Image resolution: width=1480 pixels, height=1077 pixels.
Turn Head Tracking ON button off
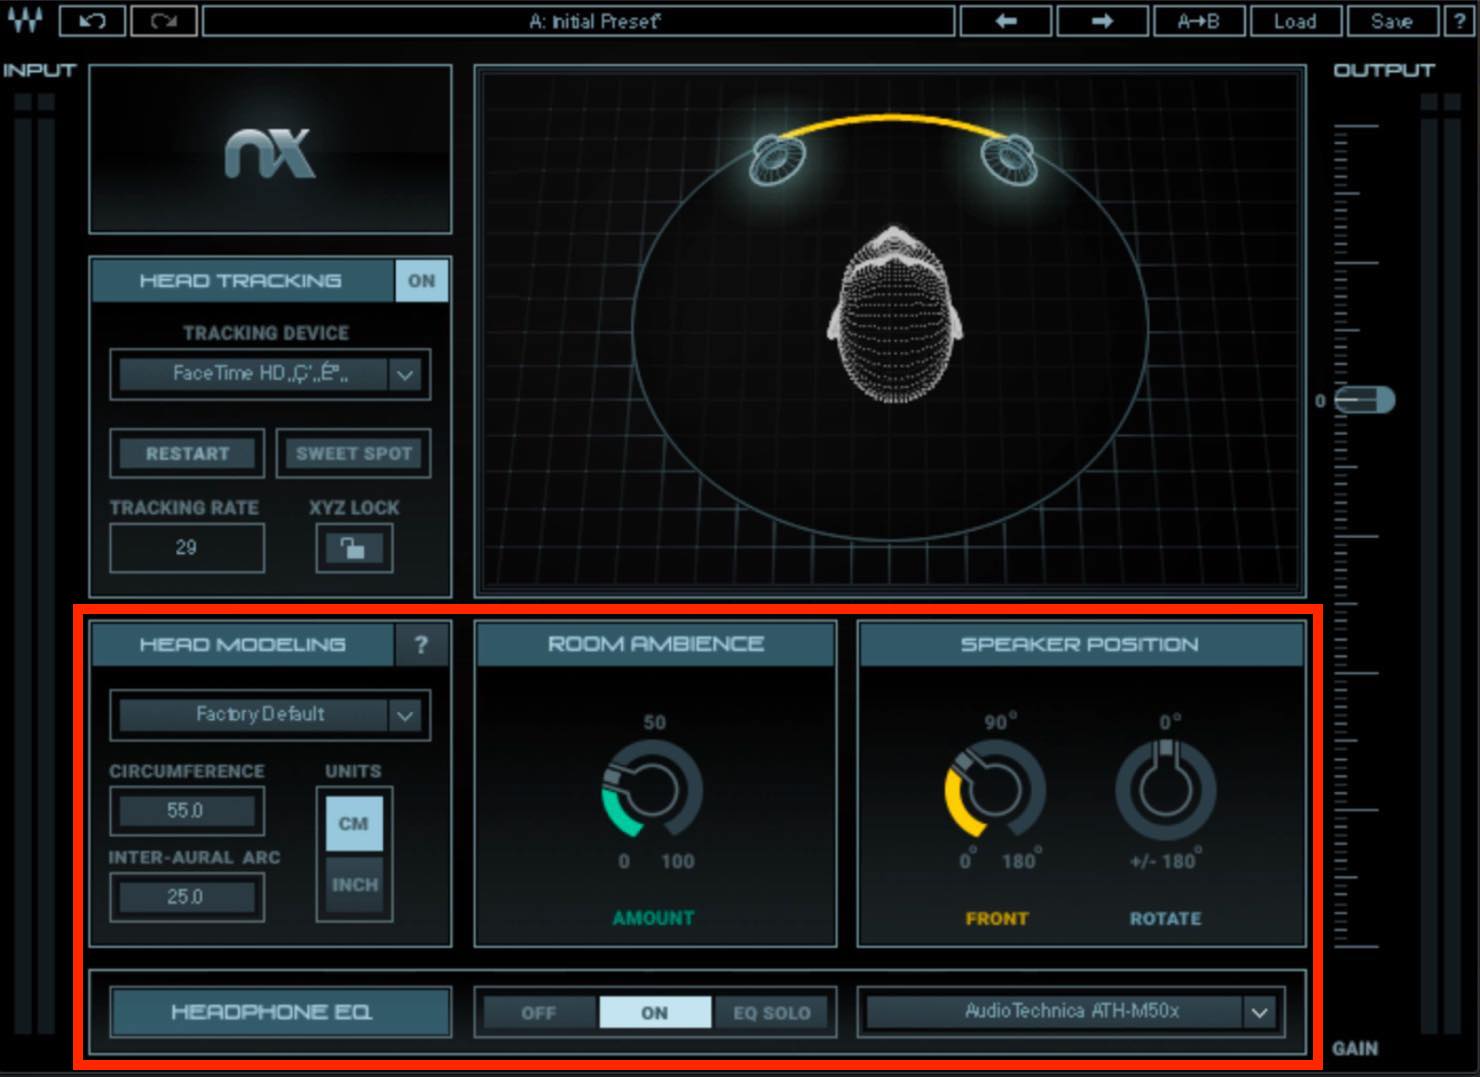click(422, 281)
